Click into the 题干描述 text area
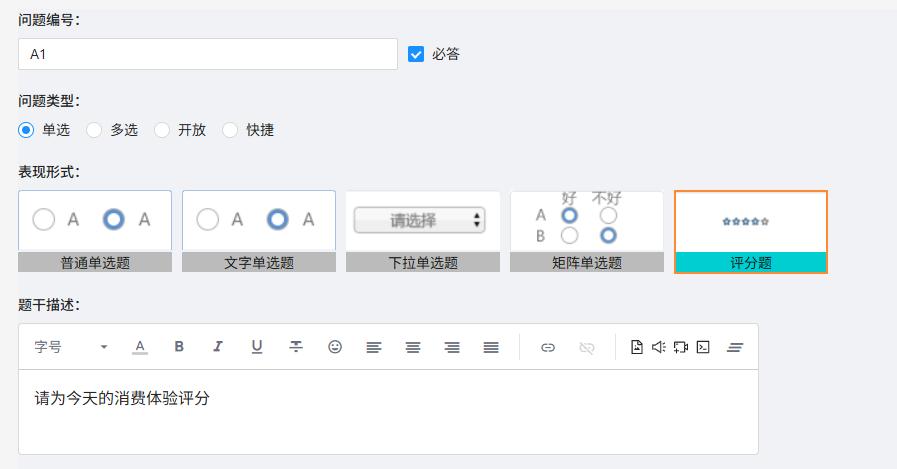 (388, 412)
